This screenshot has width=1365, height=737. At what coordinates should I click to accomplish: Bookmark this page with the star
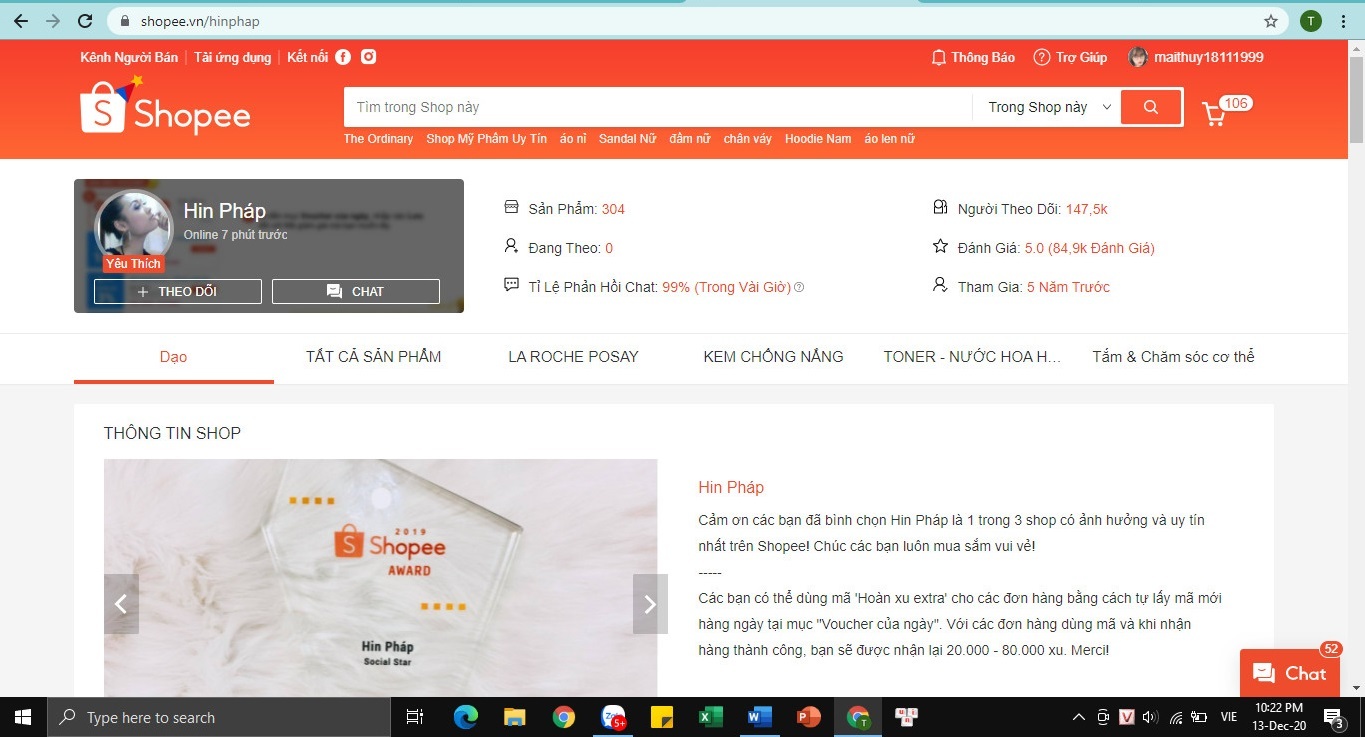(x=1271, y=21)
